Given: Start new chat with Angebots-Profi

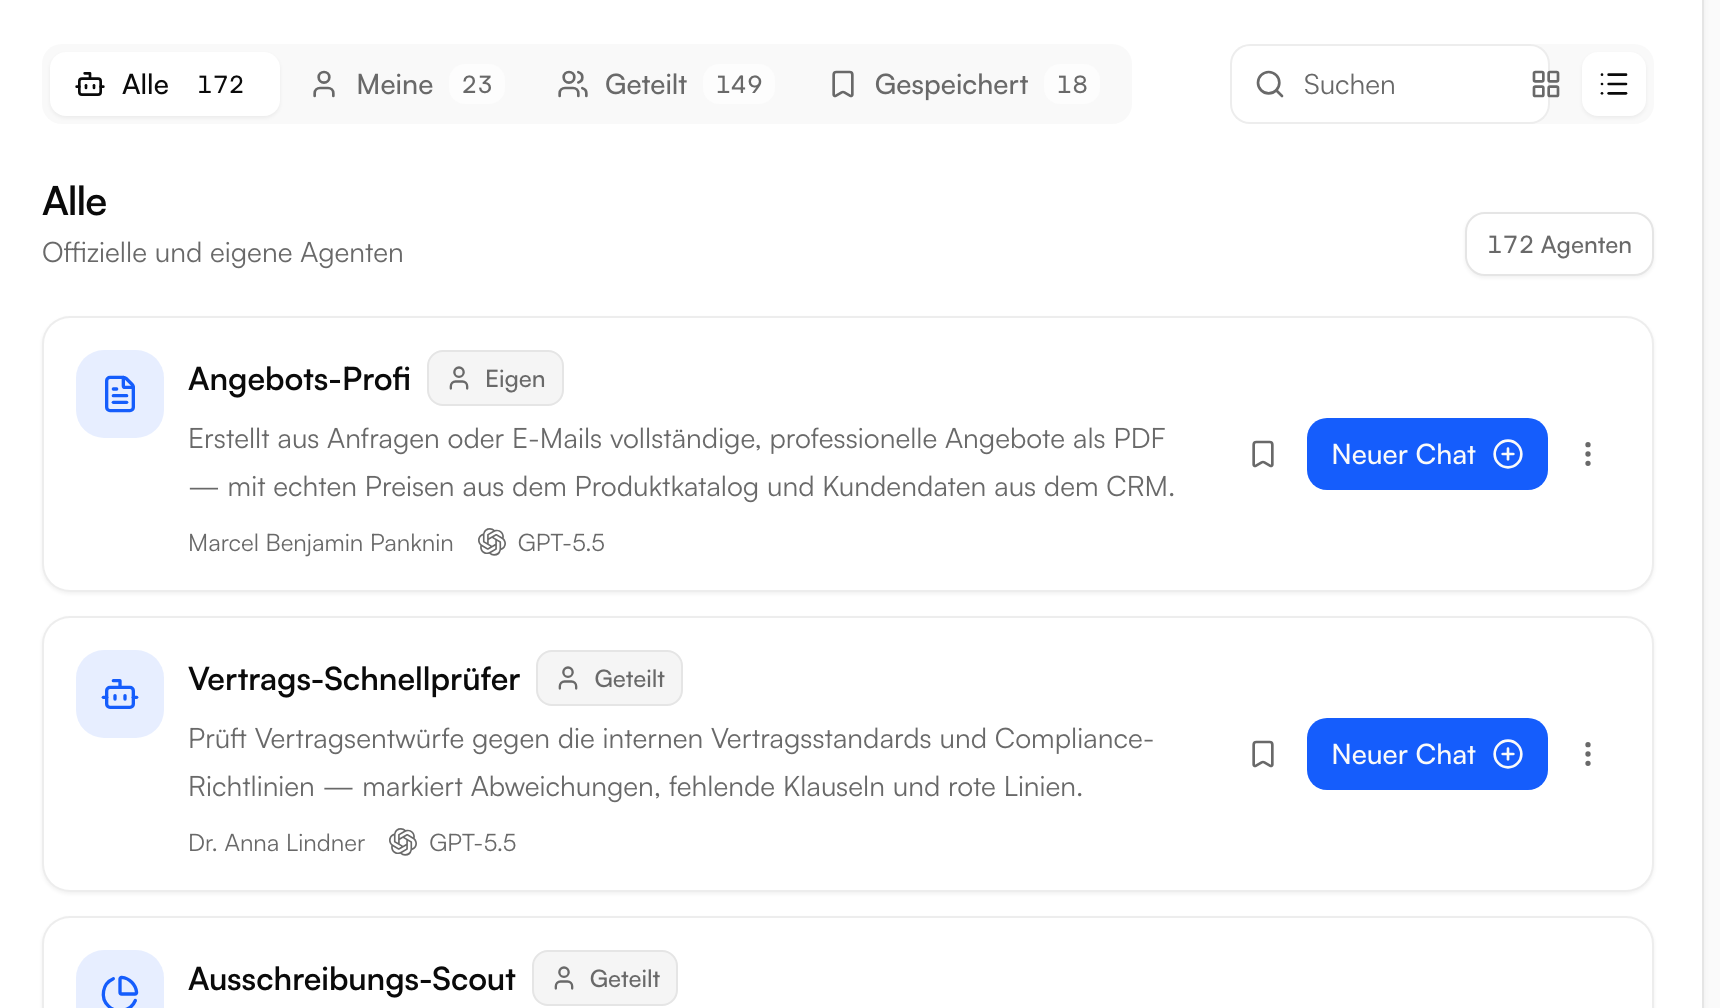Looking at the screenshot, I should (x=1427, y=454).
